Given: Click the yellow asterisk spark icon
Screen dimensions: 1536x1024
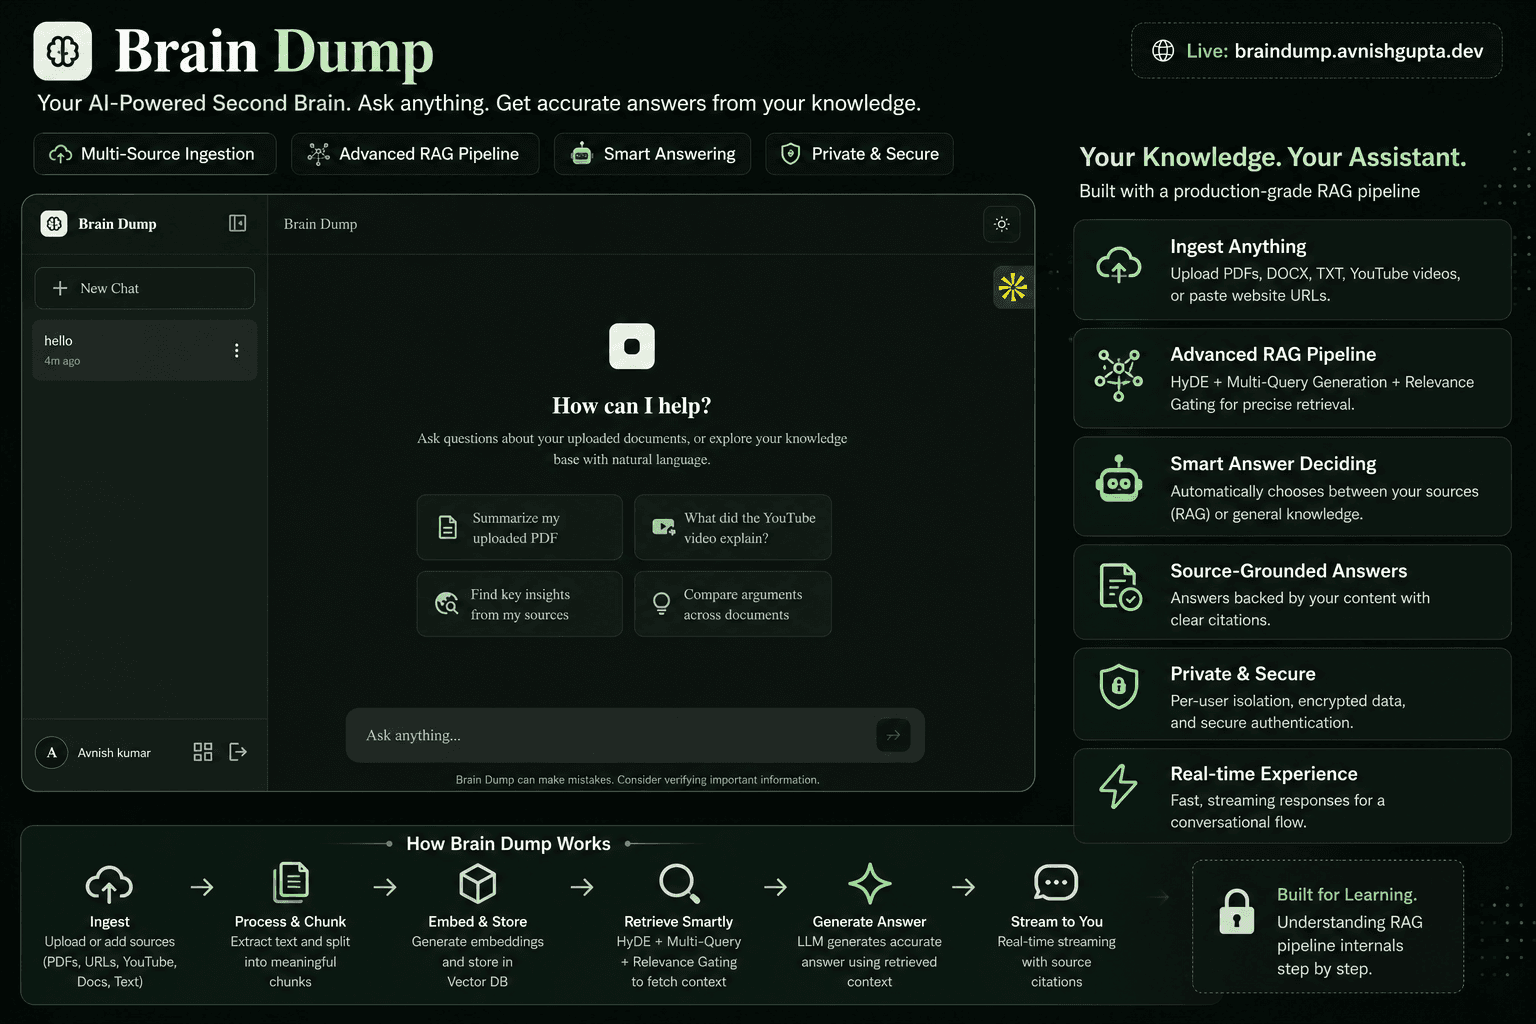Looking at the screenshot, I should (x=1013, y=288).
